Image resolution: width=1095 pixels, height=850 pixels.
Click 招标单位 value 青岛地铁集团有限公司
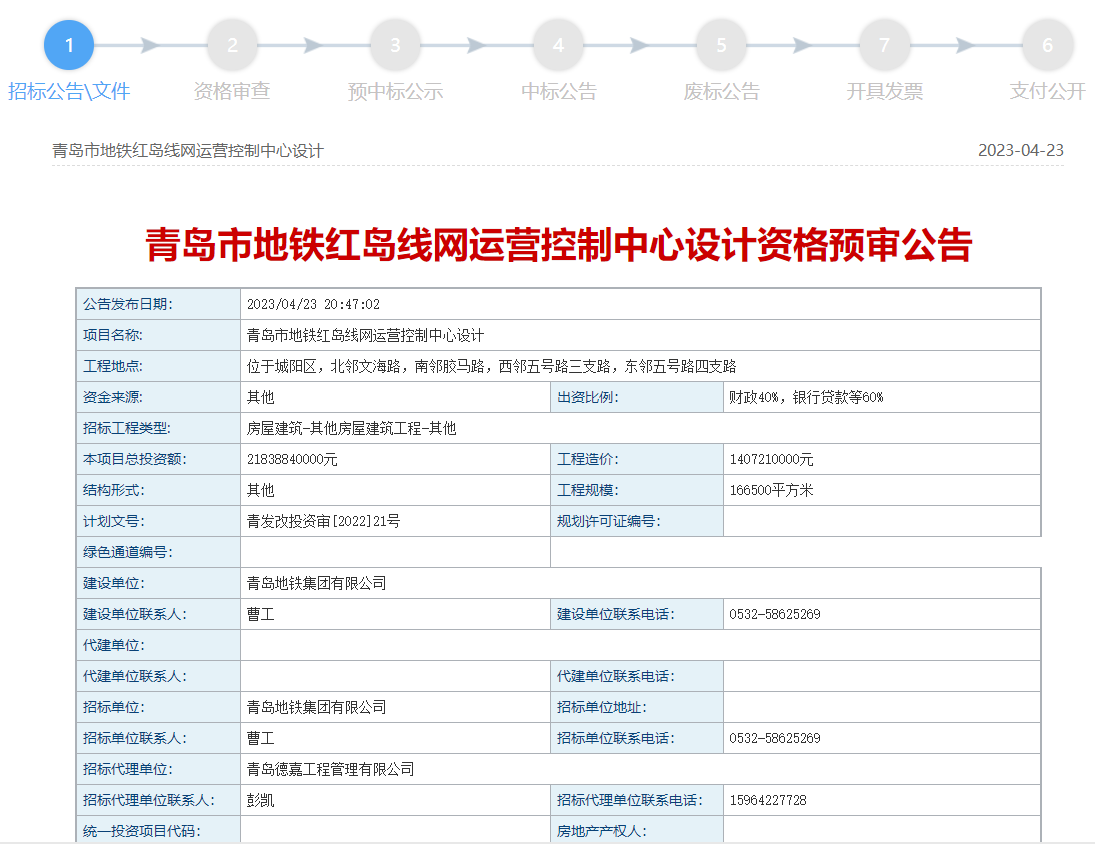tap(316, 708)
